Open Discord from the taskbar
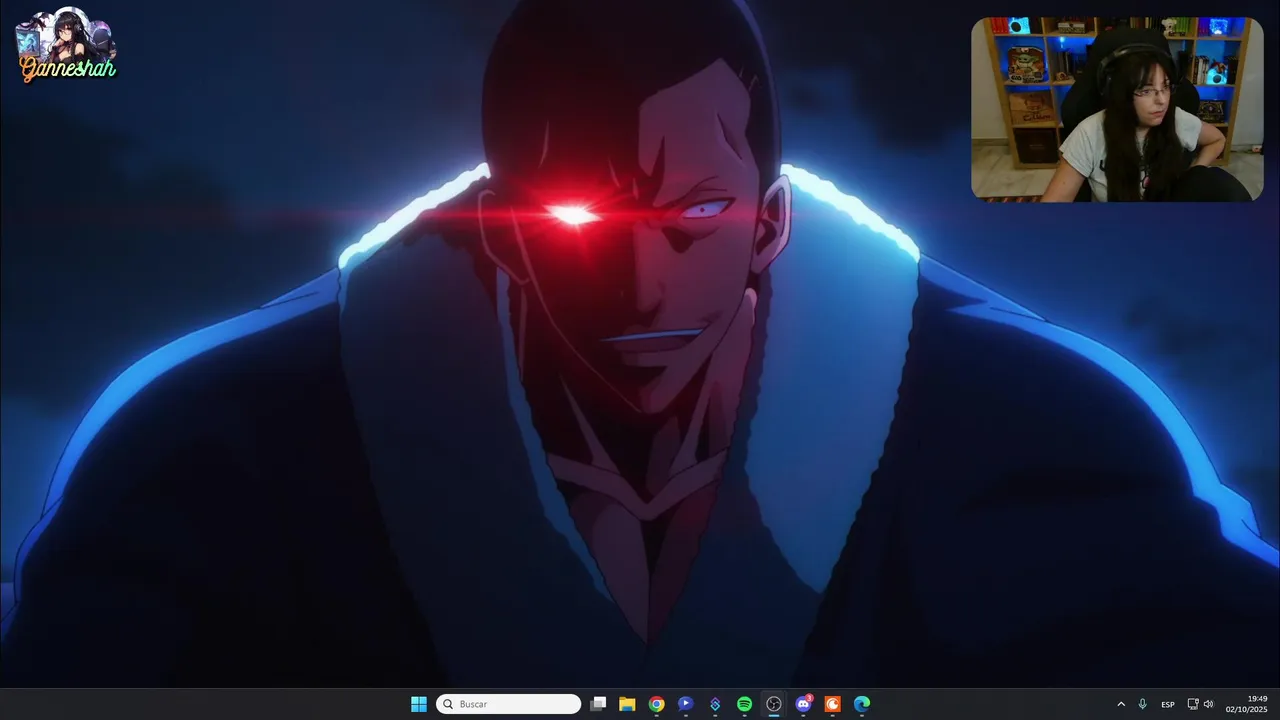Screen dimensions: 1280x720 click(803, 704)
